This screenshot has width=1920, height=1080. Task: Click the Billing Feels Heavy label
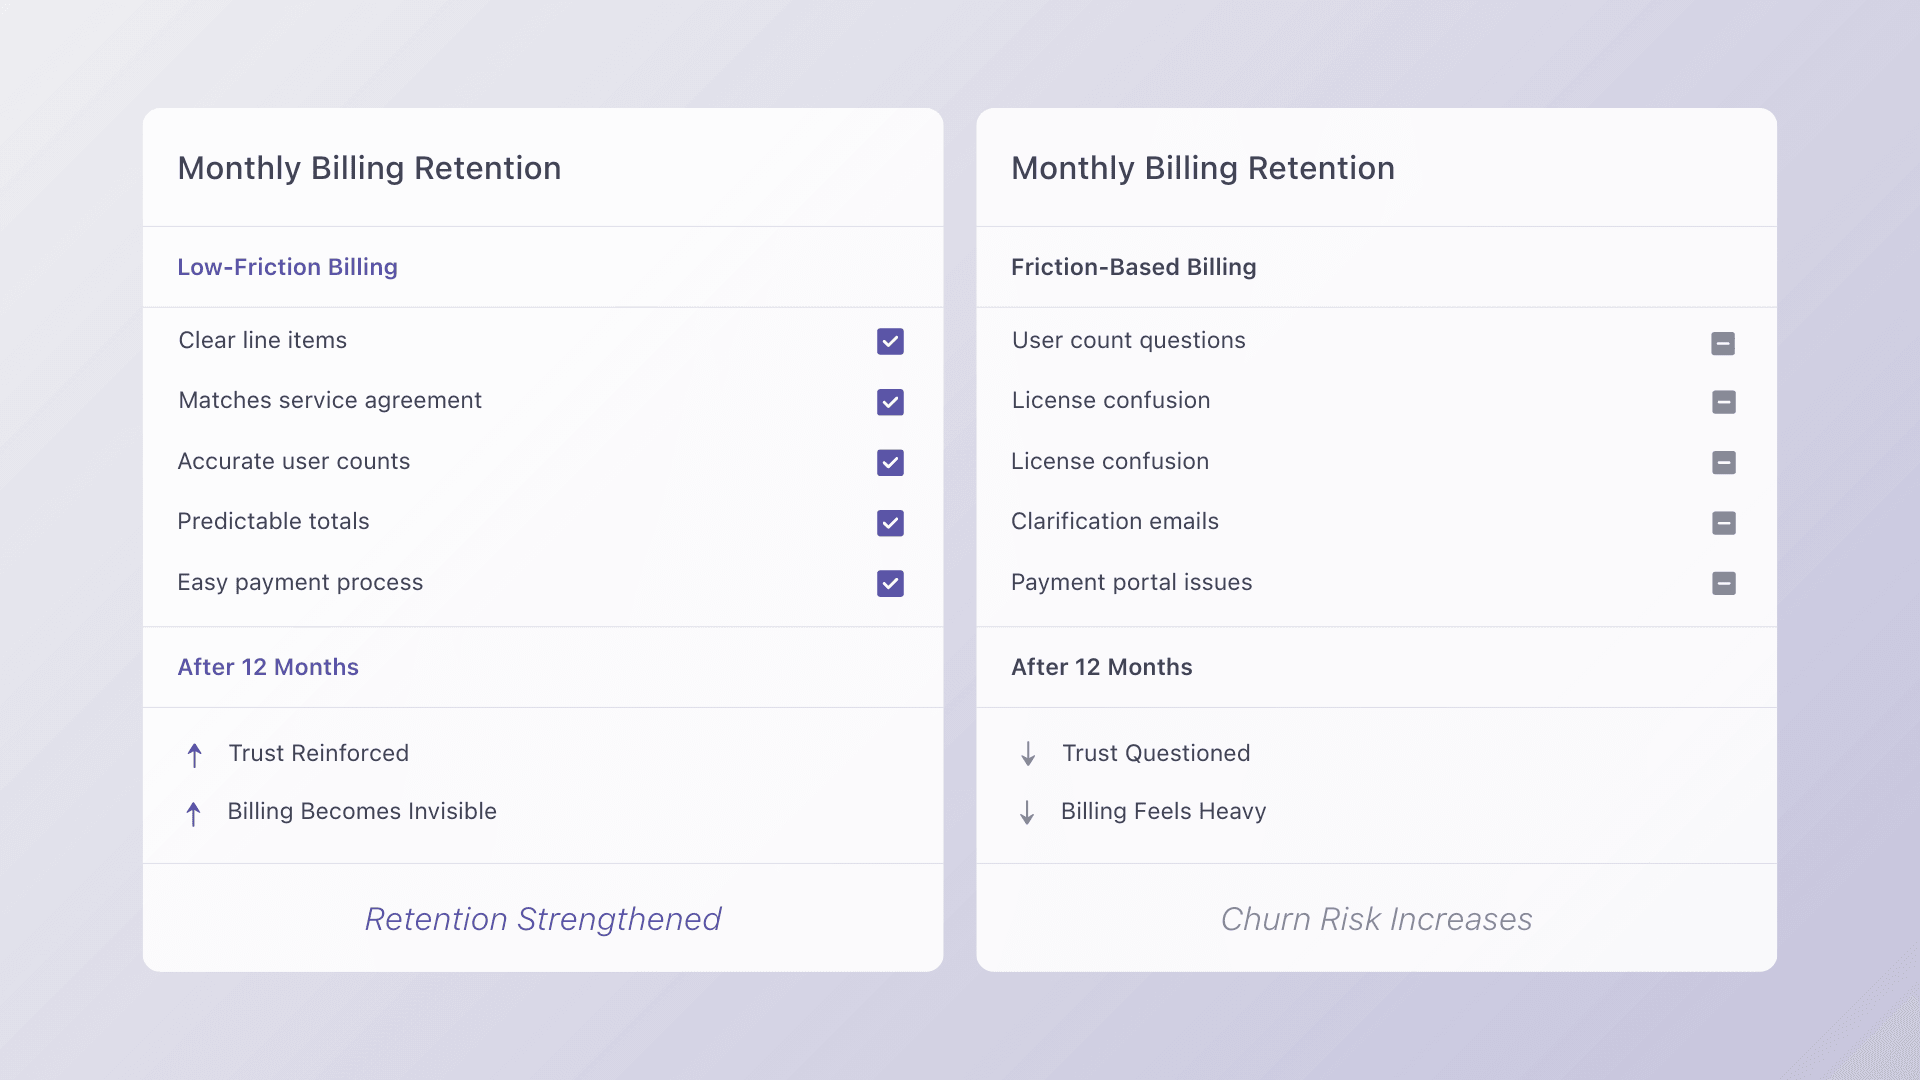1163,811
